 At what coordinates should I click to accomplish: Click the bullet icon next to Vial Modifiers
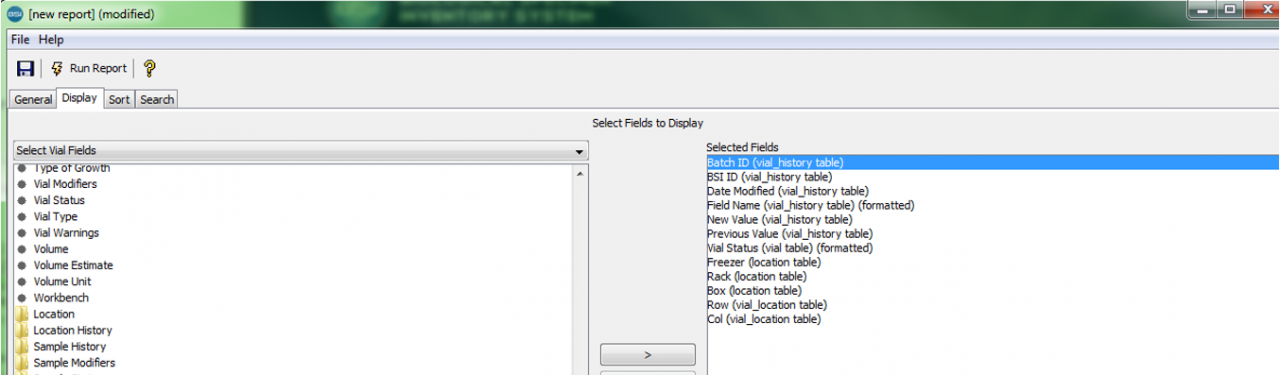[x=21, y=184]
